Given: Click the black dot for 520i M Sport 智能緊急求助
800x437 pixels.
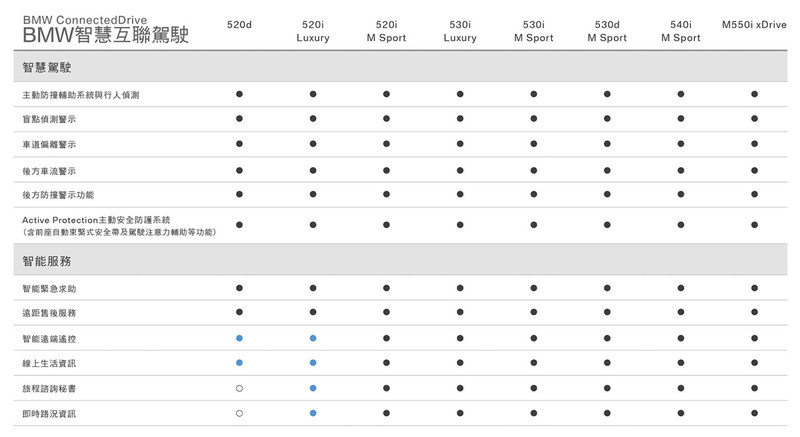Looking at the screenshot, I should click(x=386, y=288).
